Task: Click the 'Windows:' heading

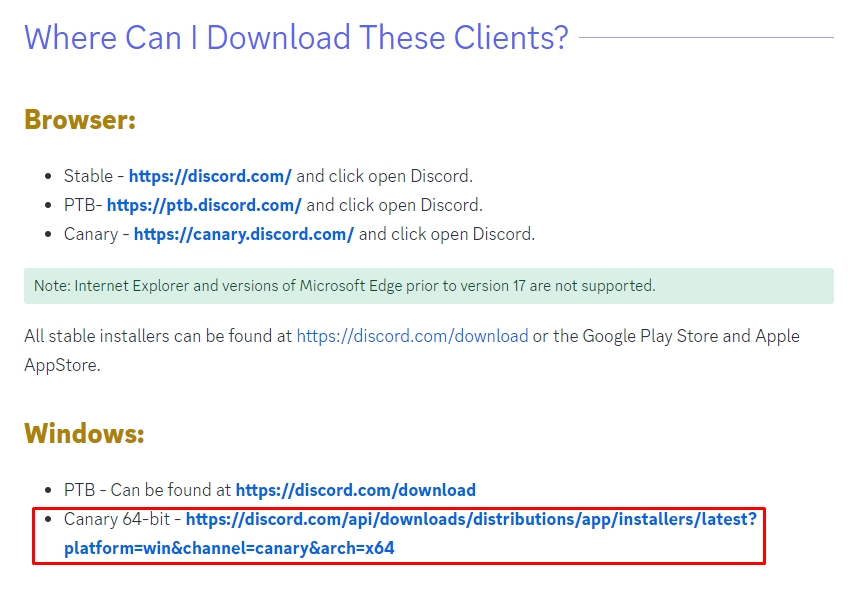Action: pyautogui.click(x=85, y=433)
